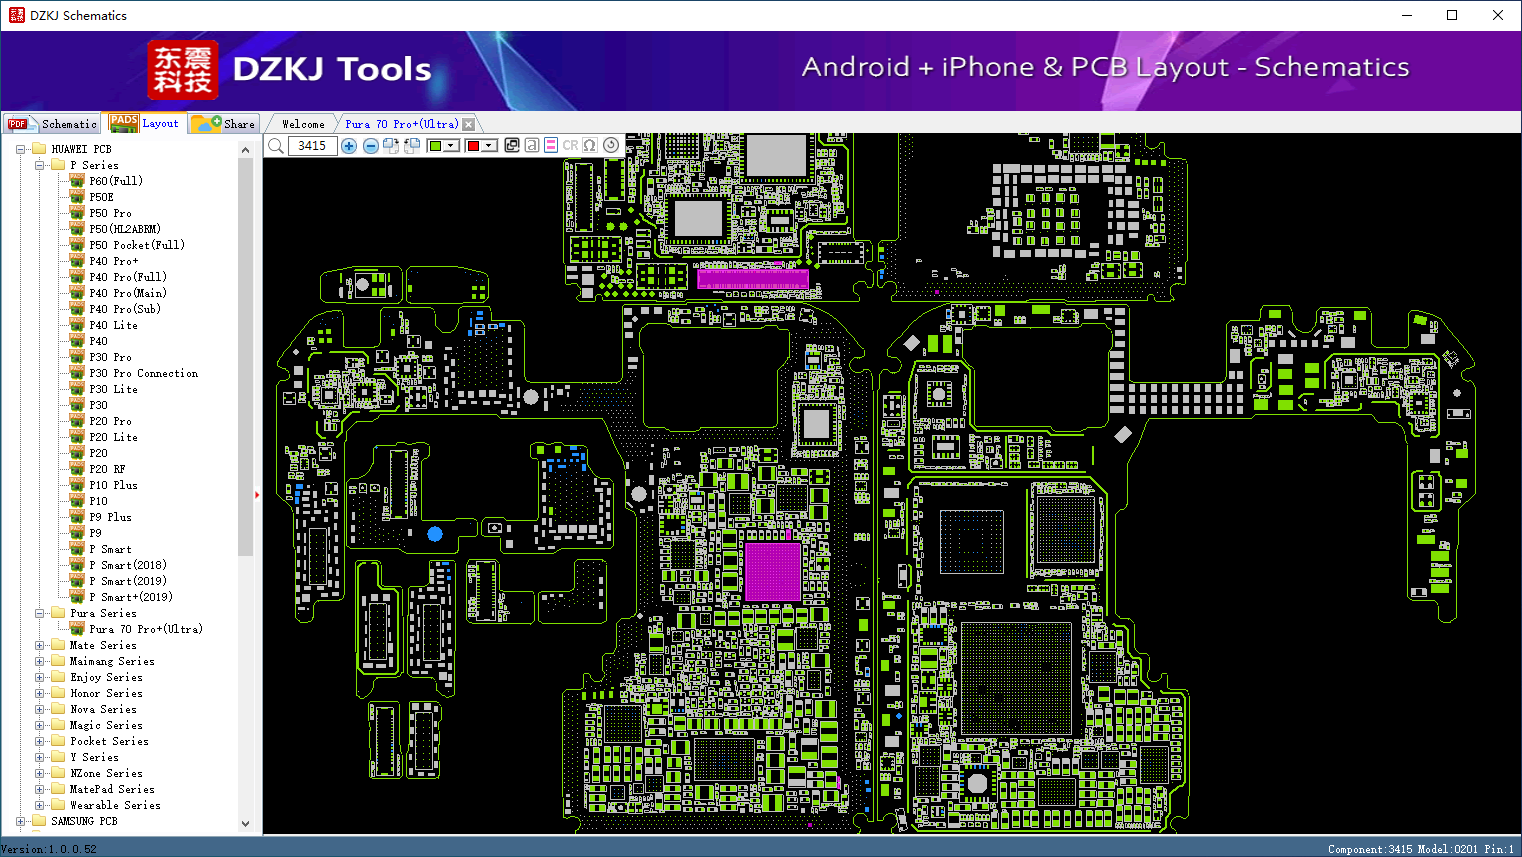Click the overlapping windows icon in toolbar
The width and height of the screenshot is (1522, 857).
click(512, 146)
